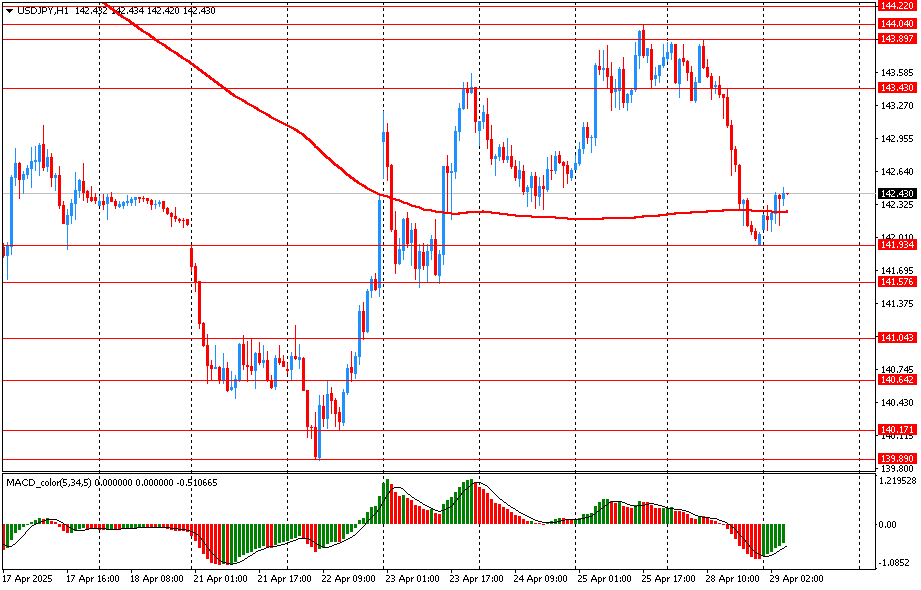The height and width of the screenshot is (590, 921).
Task: Click the 141.934 red price label
Action: 896,245
